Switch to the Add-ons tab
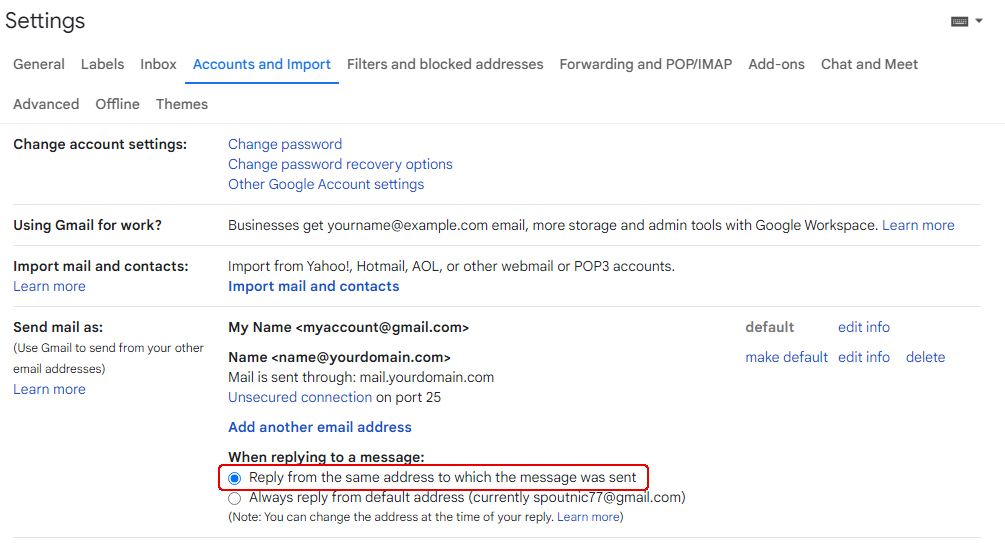The image size is (1005, 543). tap(776, 64)
